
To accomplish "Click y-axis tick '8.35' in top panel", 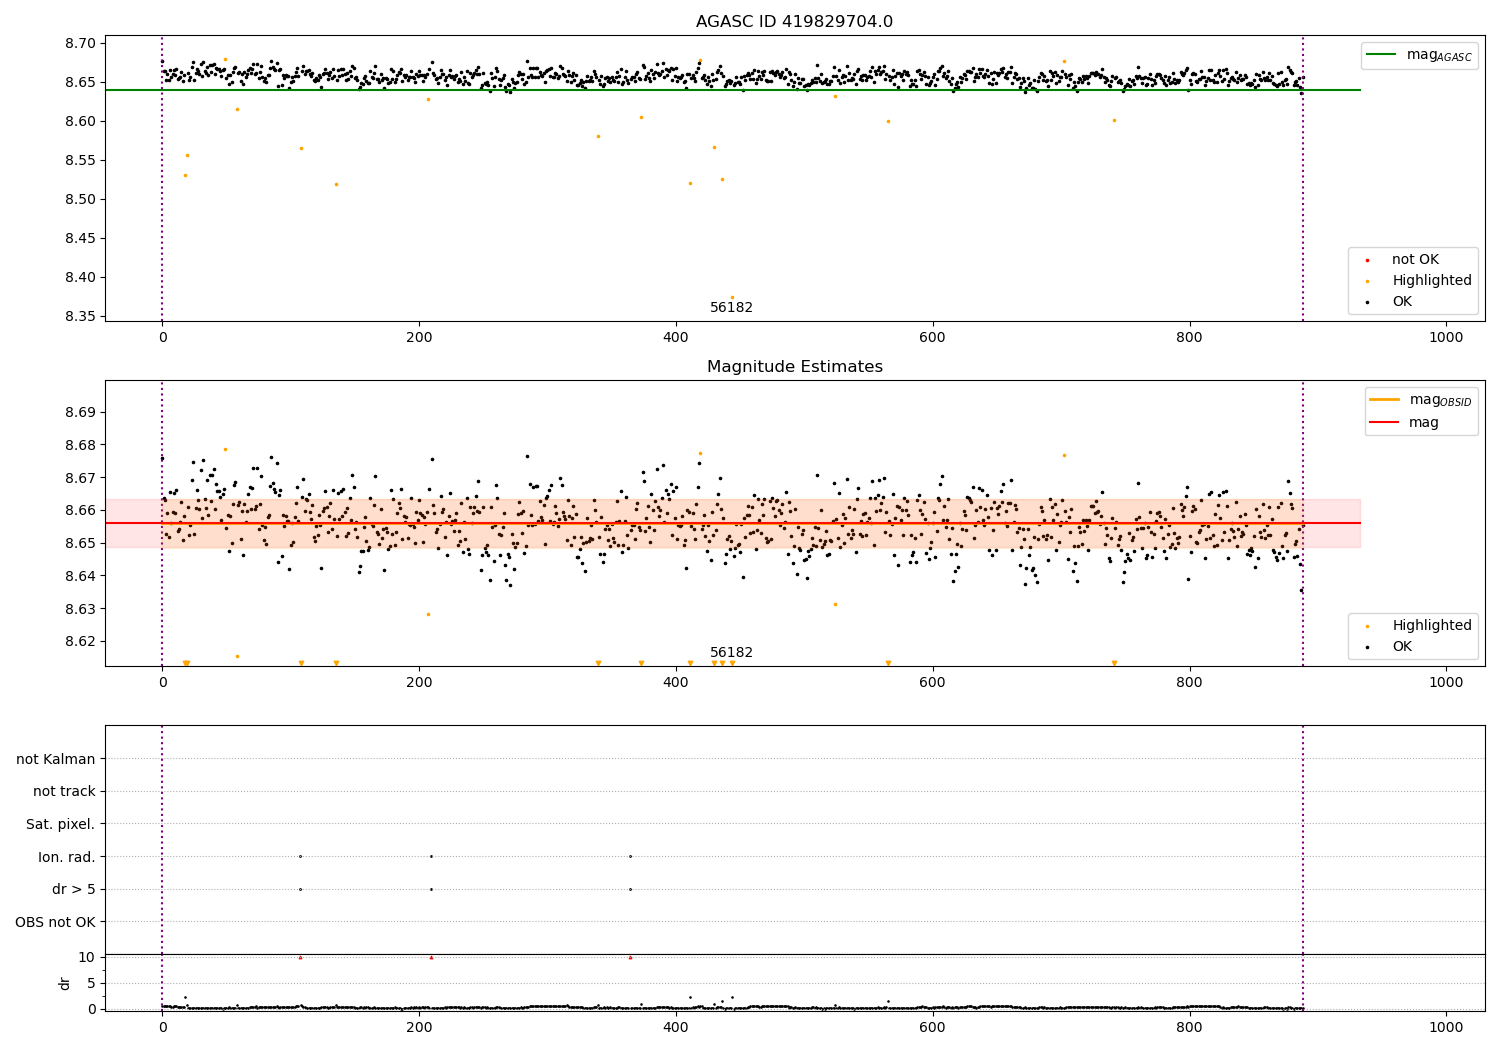I will click(82, 317).
